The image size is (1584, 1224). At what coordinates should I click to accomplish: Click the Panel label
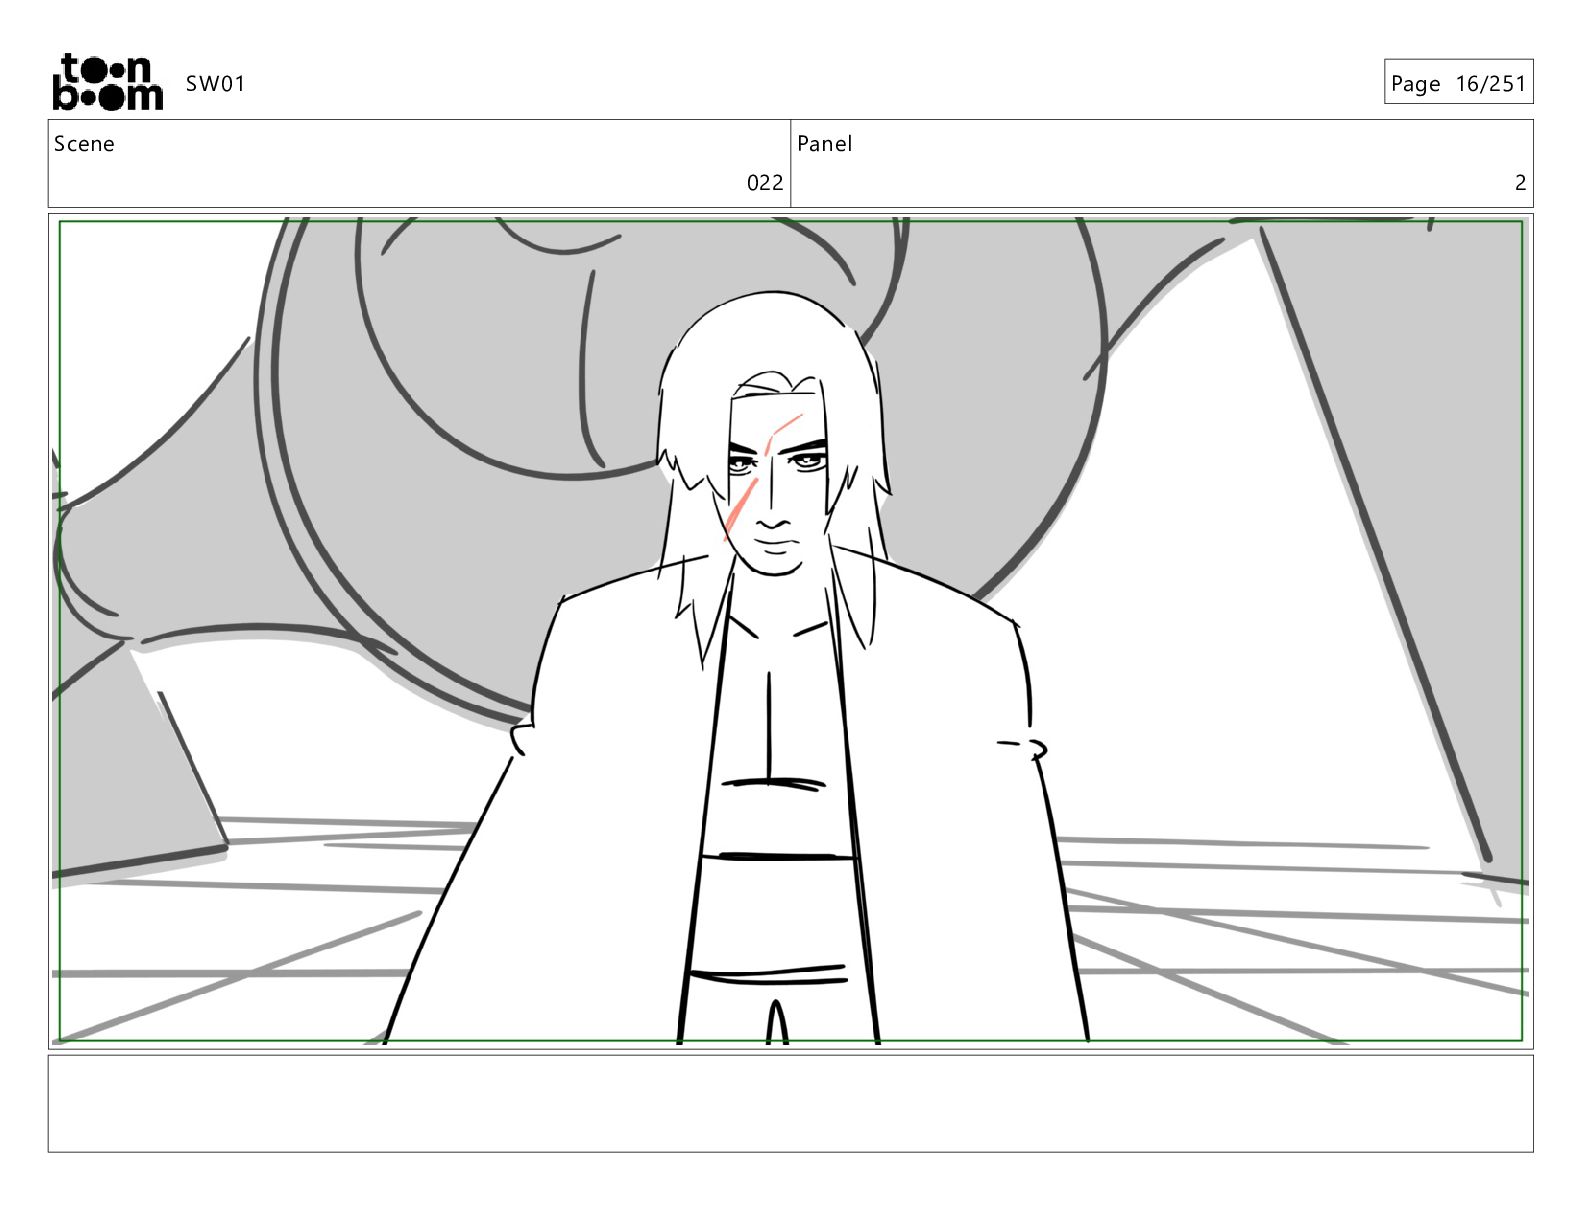824,144
